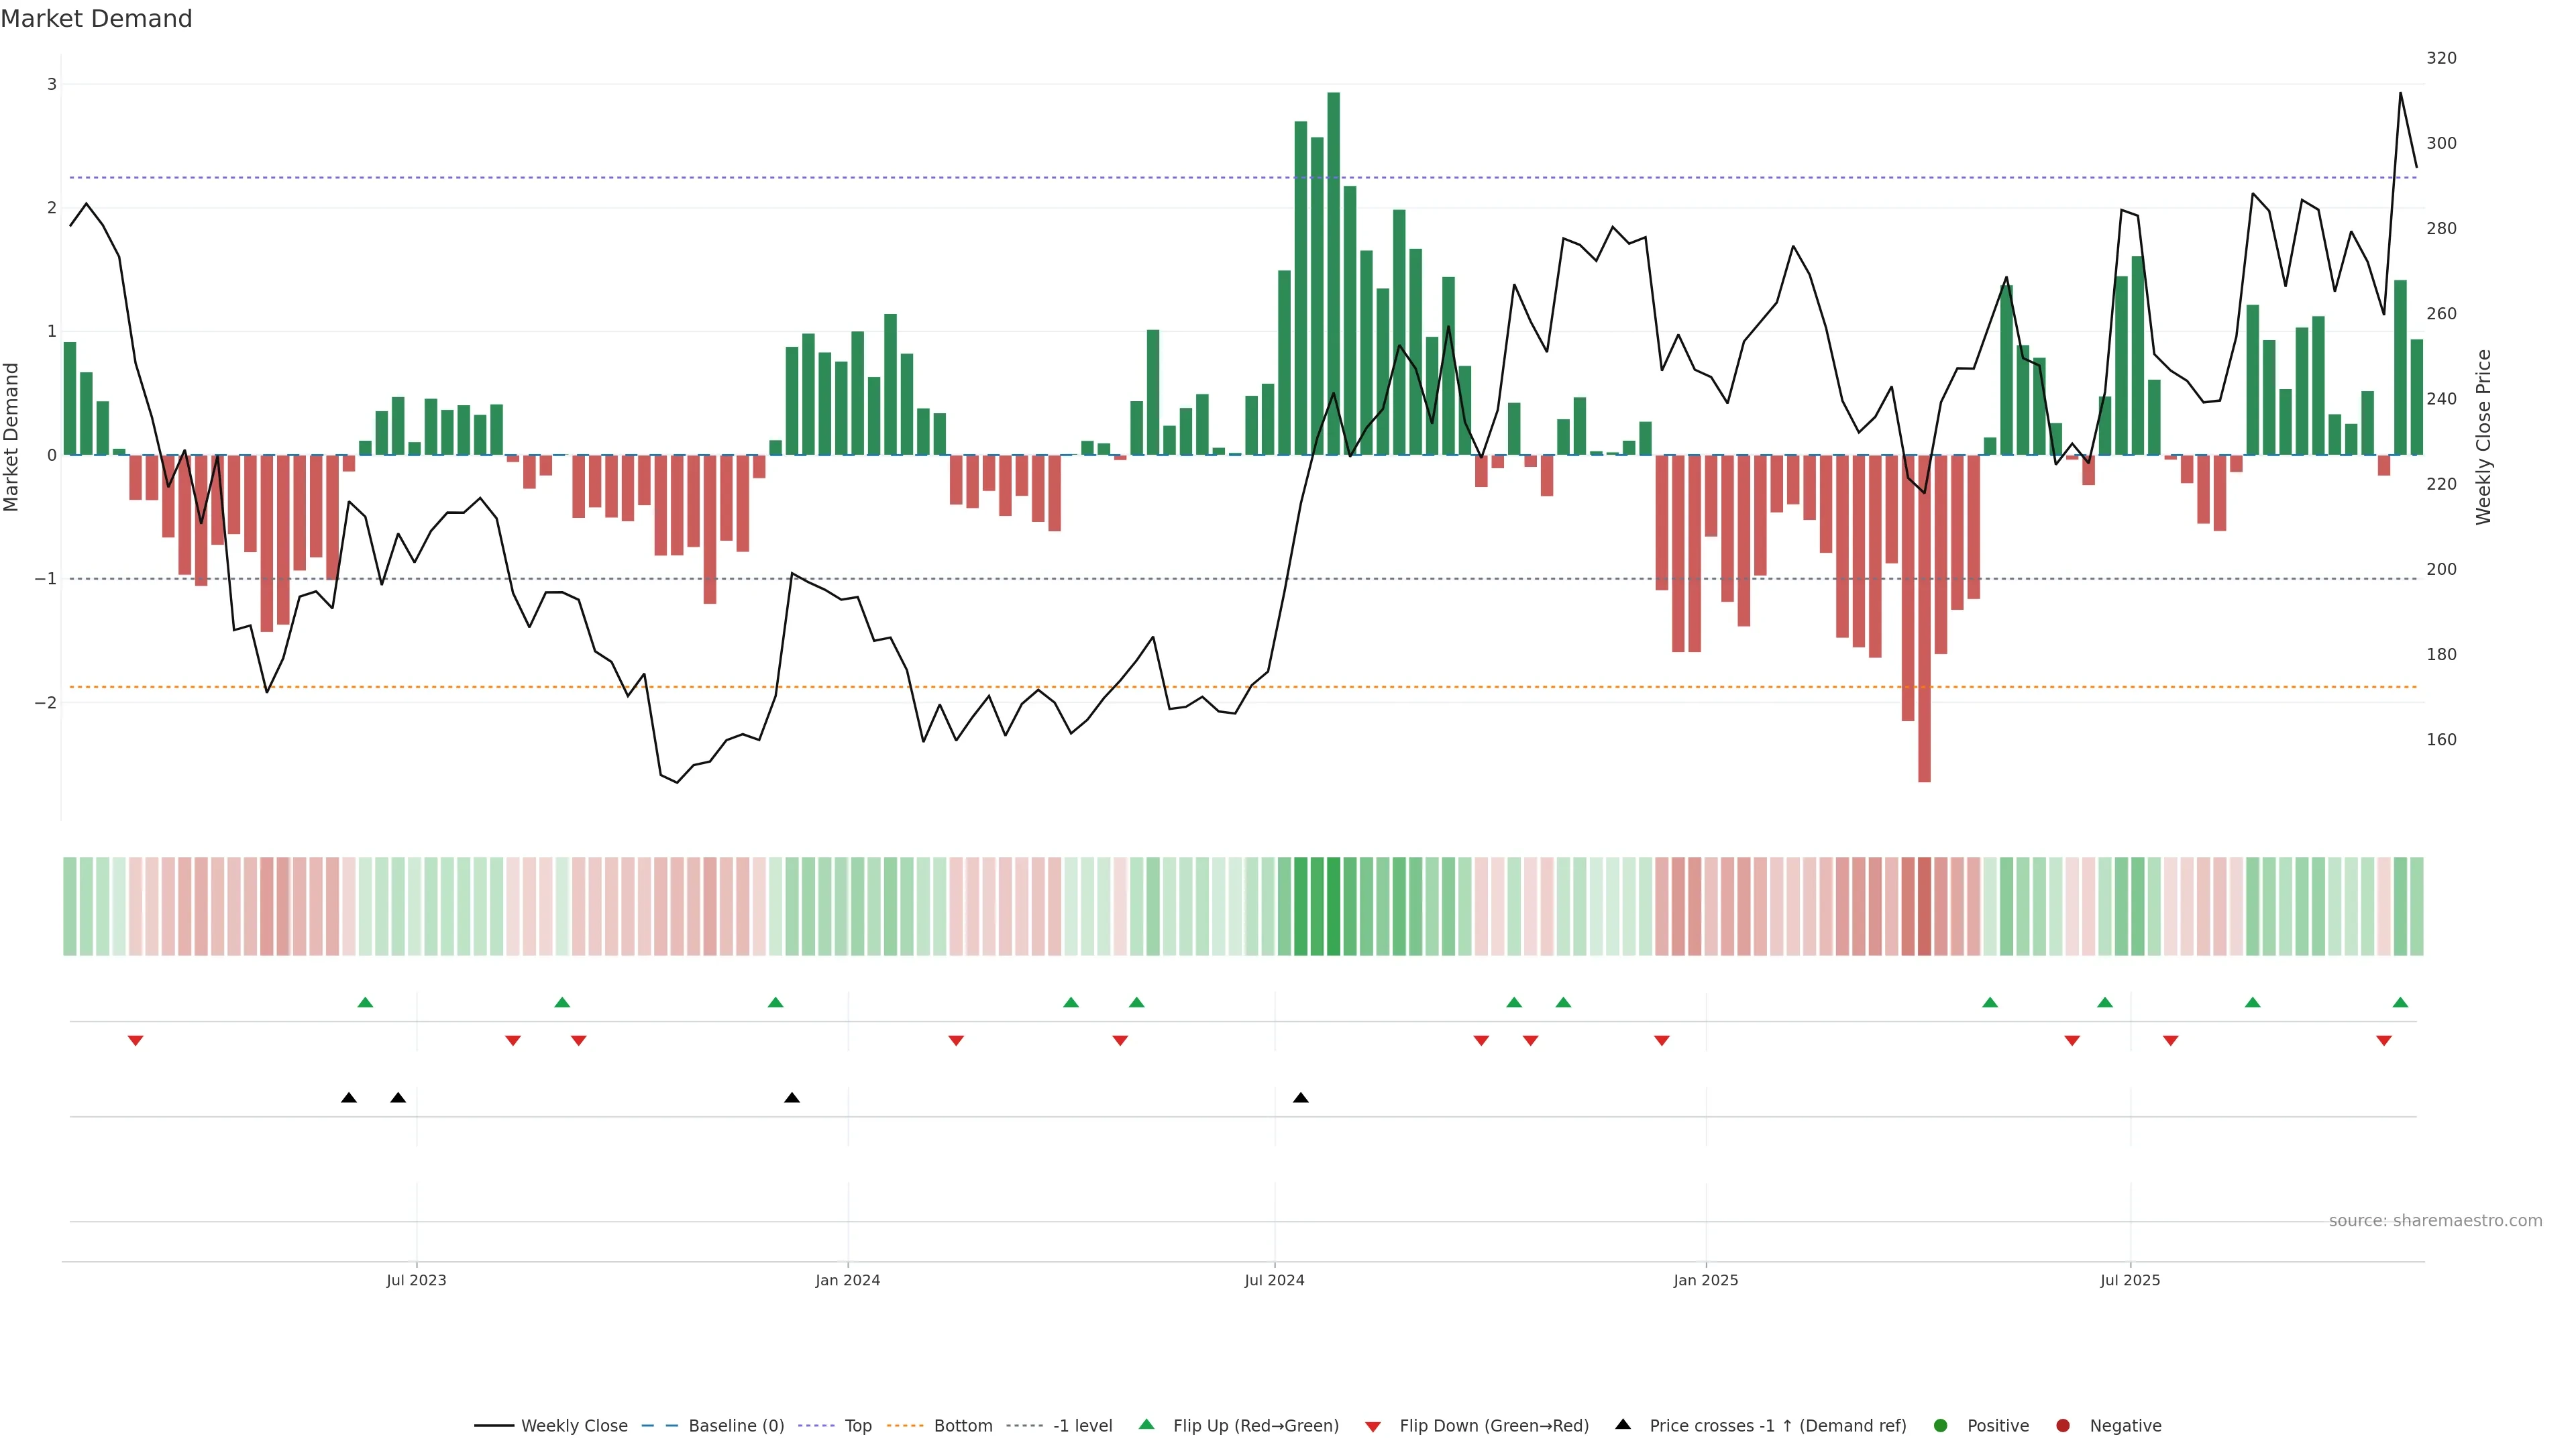
Task: Click the darkest green heatmap cell
Action: (x=1334, y=906)
